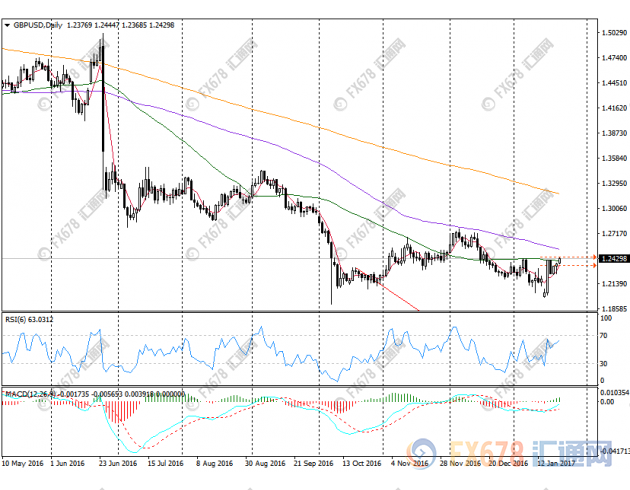This screenshot has width=630, height=490.
Task: Click the RSI level 30 axis label
Action: (x=603, y=363)
